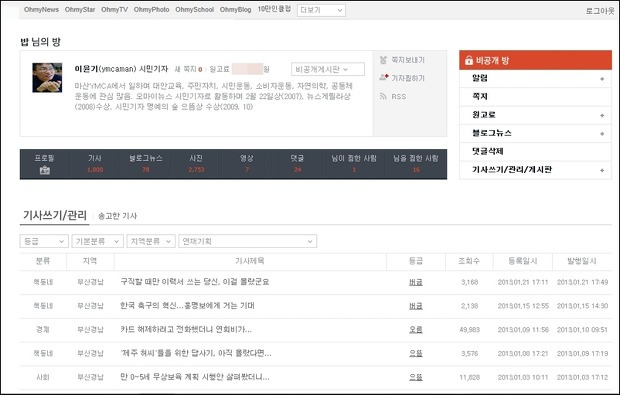Click the RSS feed icon
This screenshot has width=620, height=395.
point(383,96)
